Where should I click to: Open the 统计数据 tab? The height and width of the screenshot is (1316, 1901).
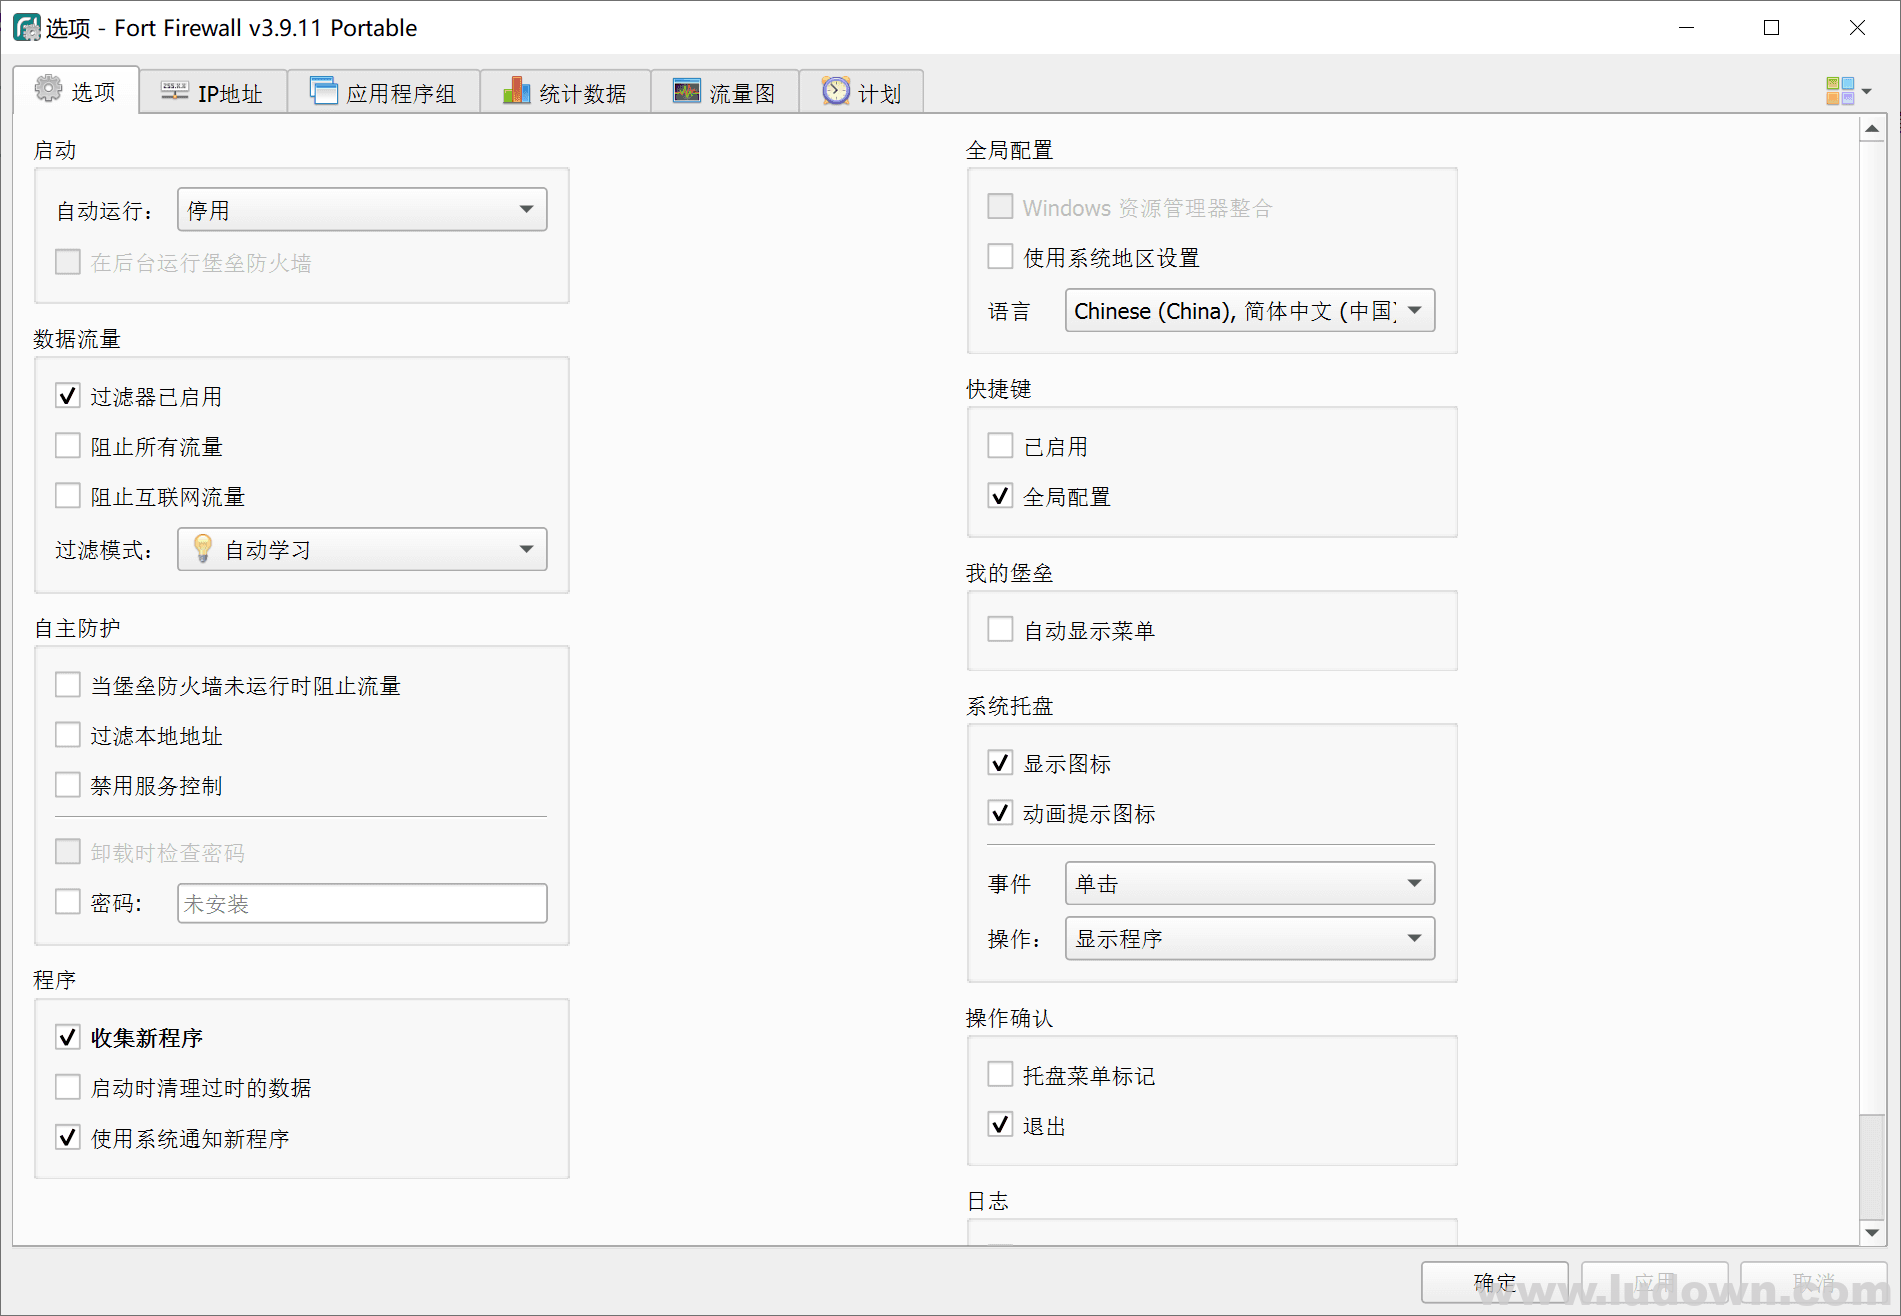coord(566,92)
